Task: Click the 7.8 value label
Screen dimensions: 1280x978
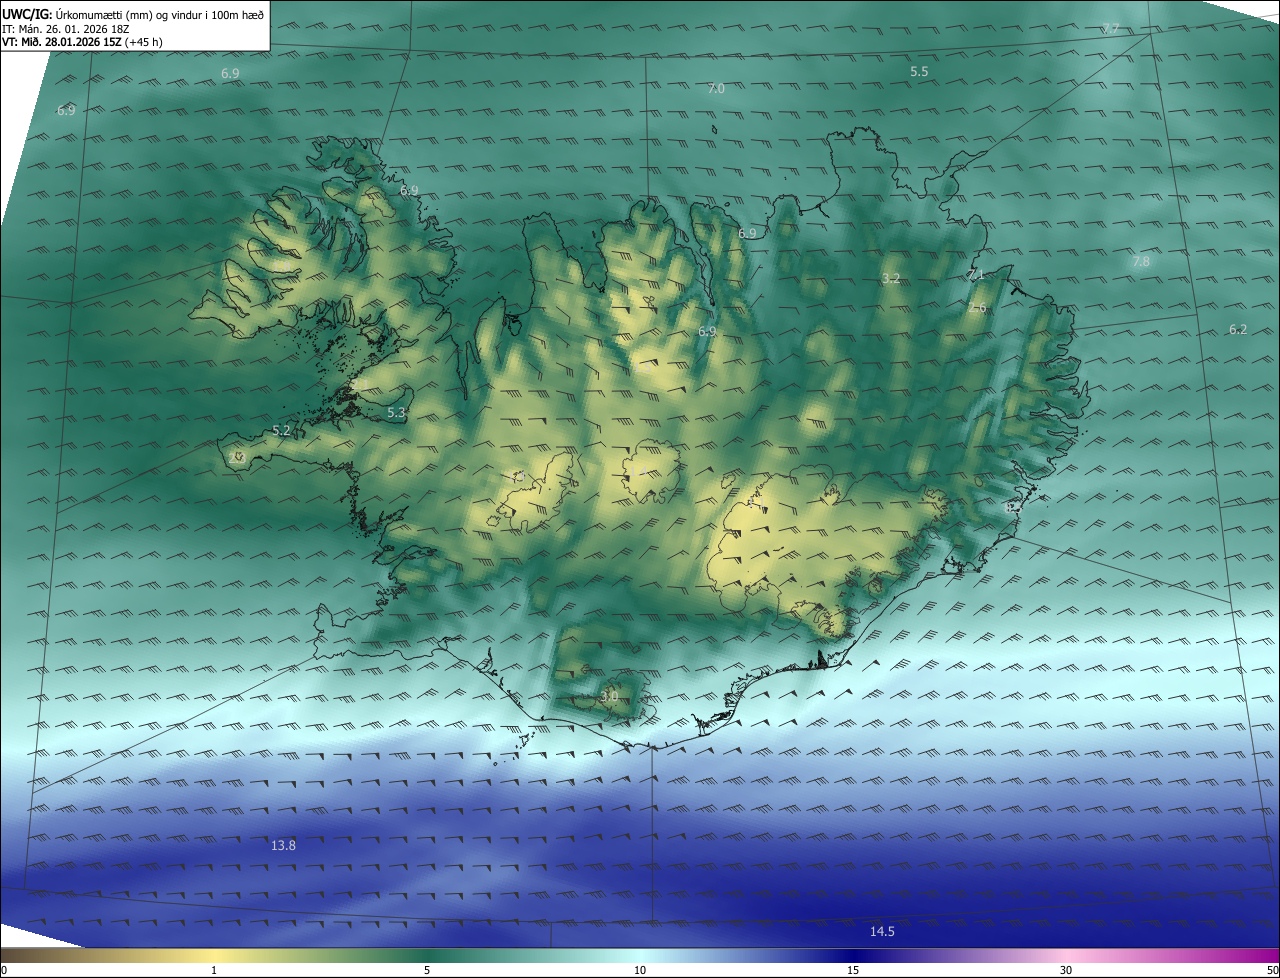Action: click(x=1141, y=262)
